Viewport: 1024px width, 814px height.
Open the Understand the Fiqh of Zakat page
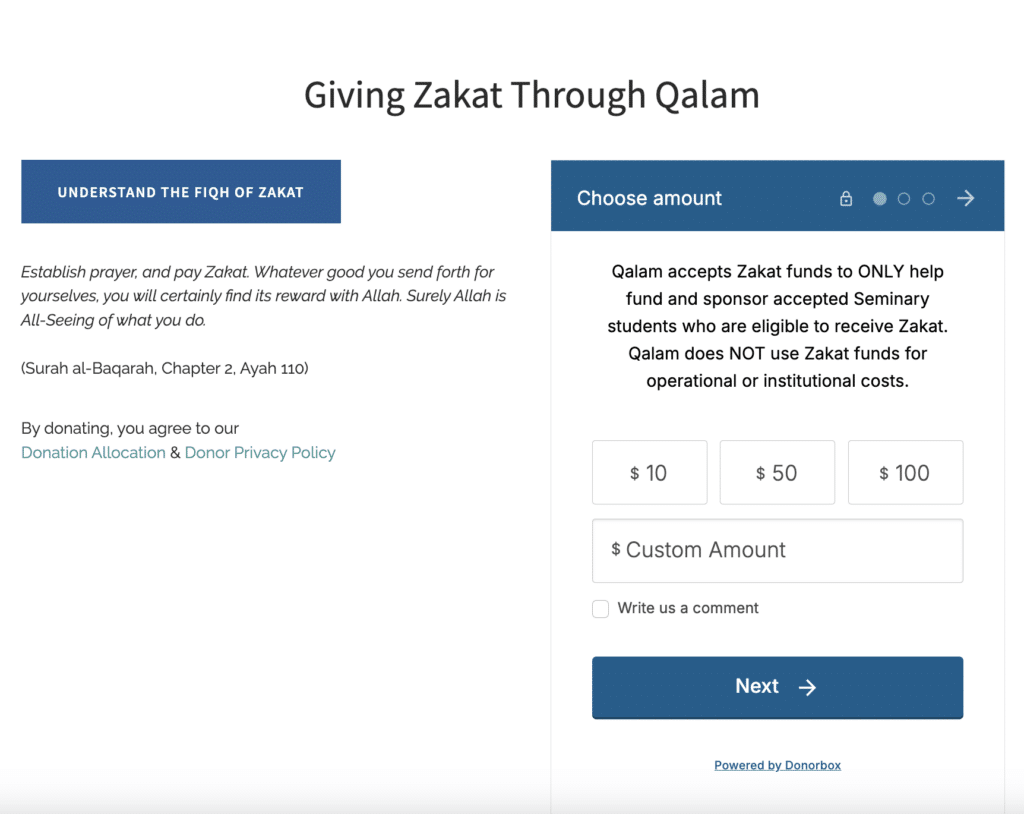[181, 191]
